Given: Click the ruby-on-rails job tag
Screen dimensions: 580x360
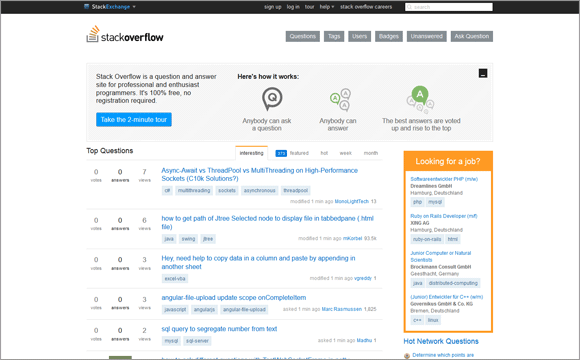Looking at the screenshot, I should [x=427, y=239].
